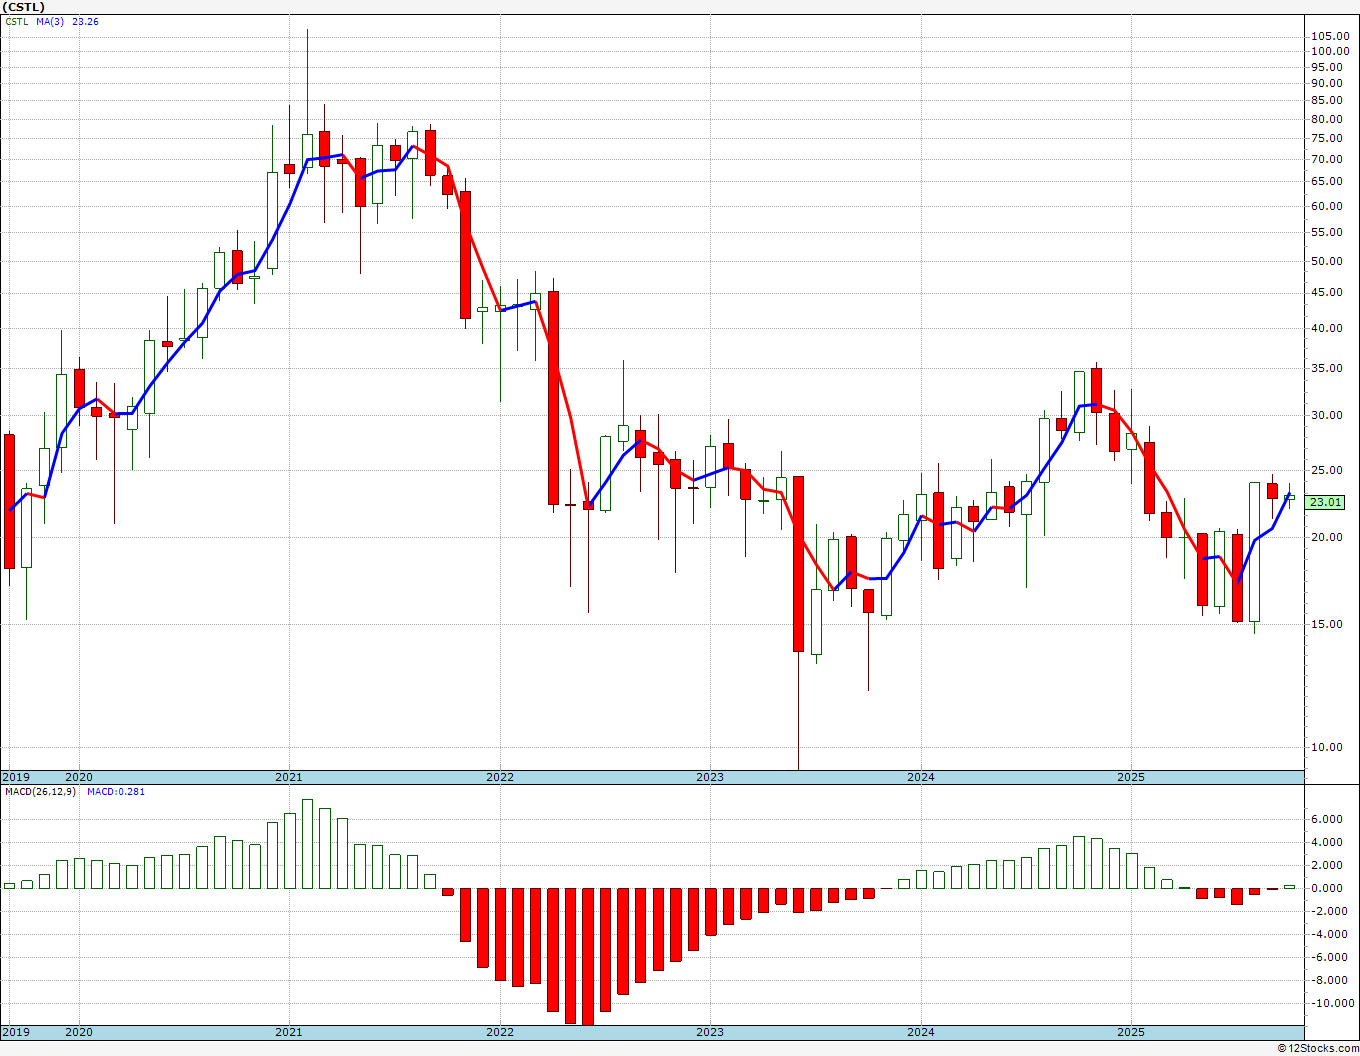
Task: Click the 100.00 price axis label
Action: pos(1330,52)
